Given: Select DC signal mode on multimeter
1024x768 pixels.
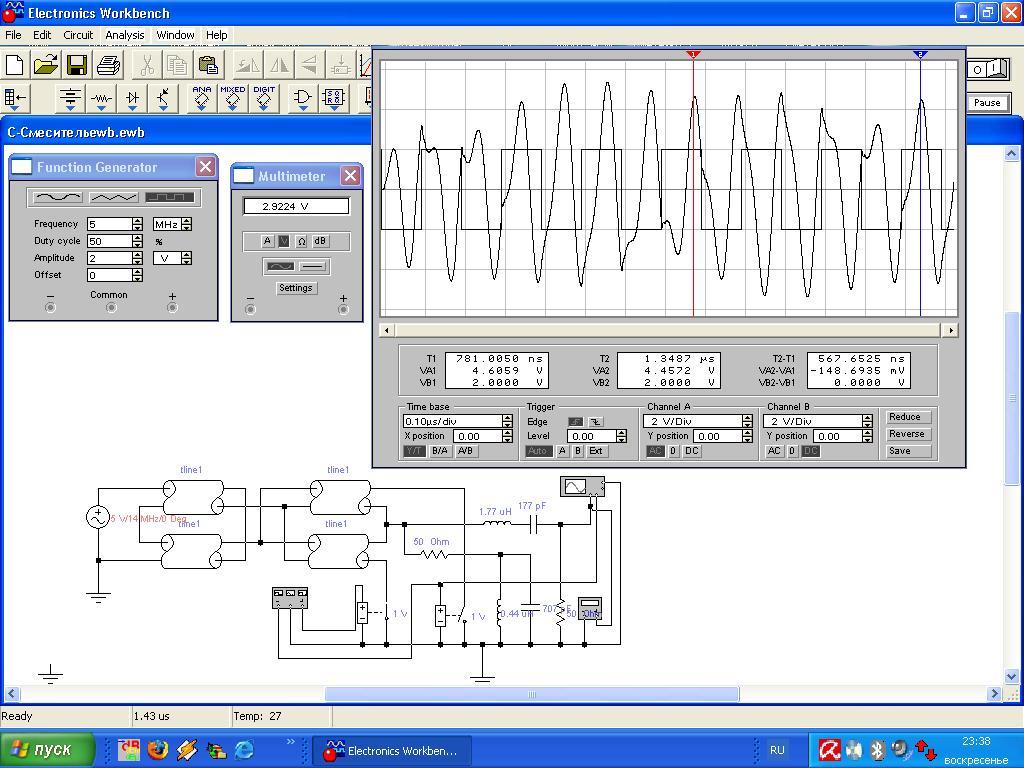Looking at the screenshot, I should [312, 266].
